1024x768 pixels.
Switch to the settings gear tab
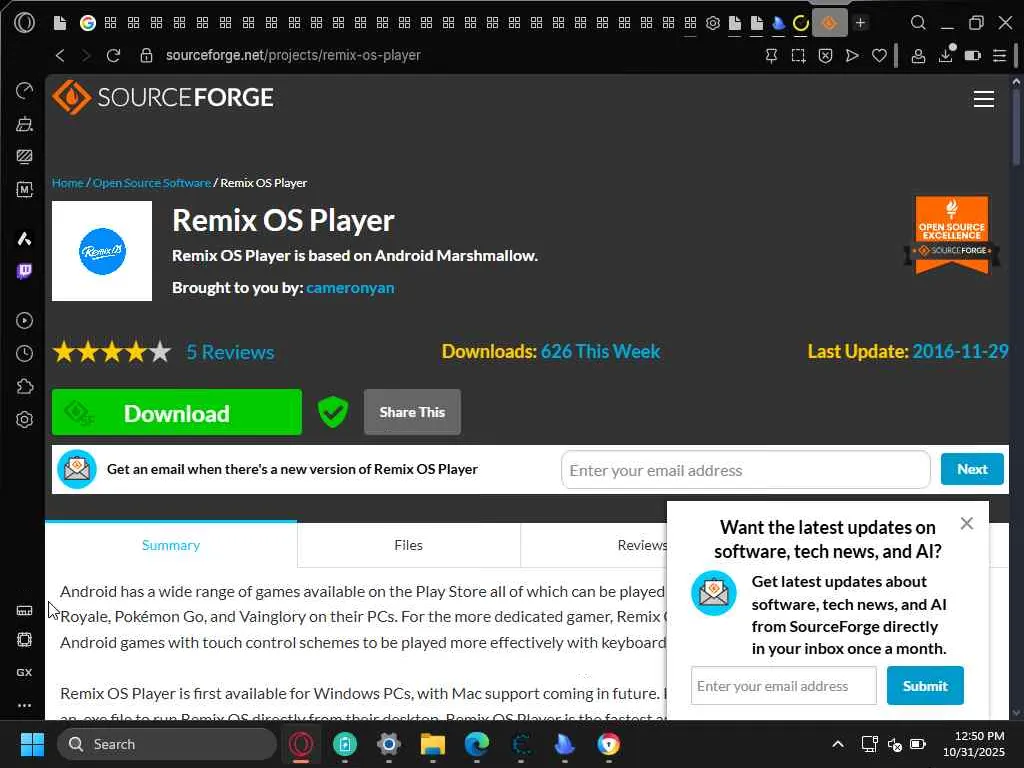click(712, 24)
